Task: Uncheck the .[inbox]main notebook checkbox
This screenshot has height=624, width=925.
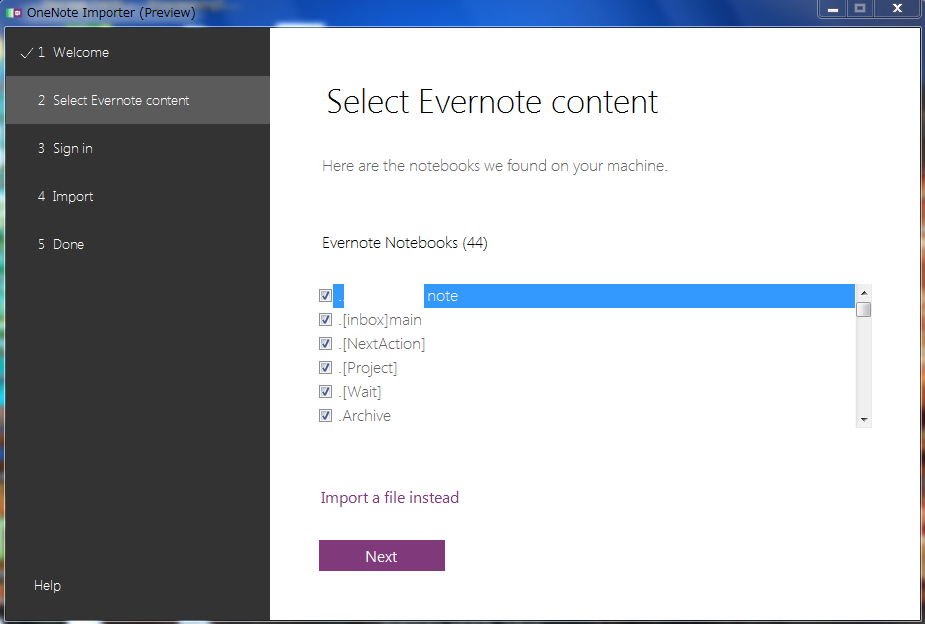Action: [x=325, y=319]
